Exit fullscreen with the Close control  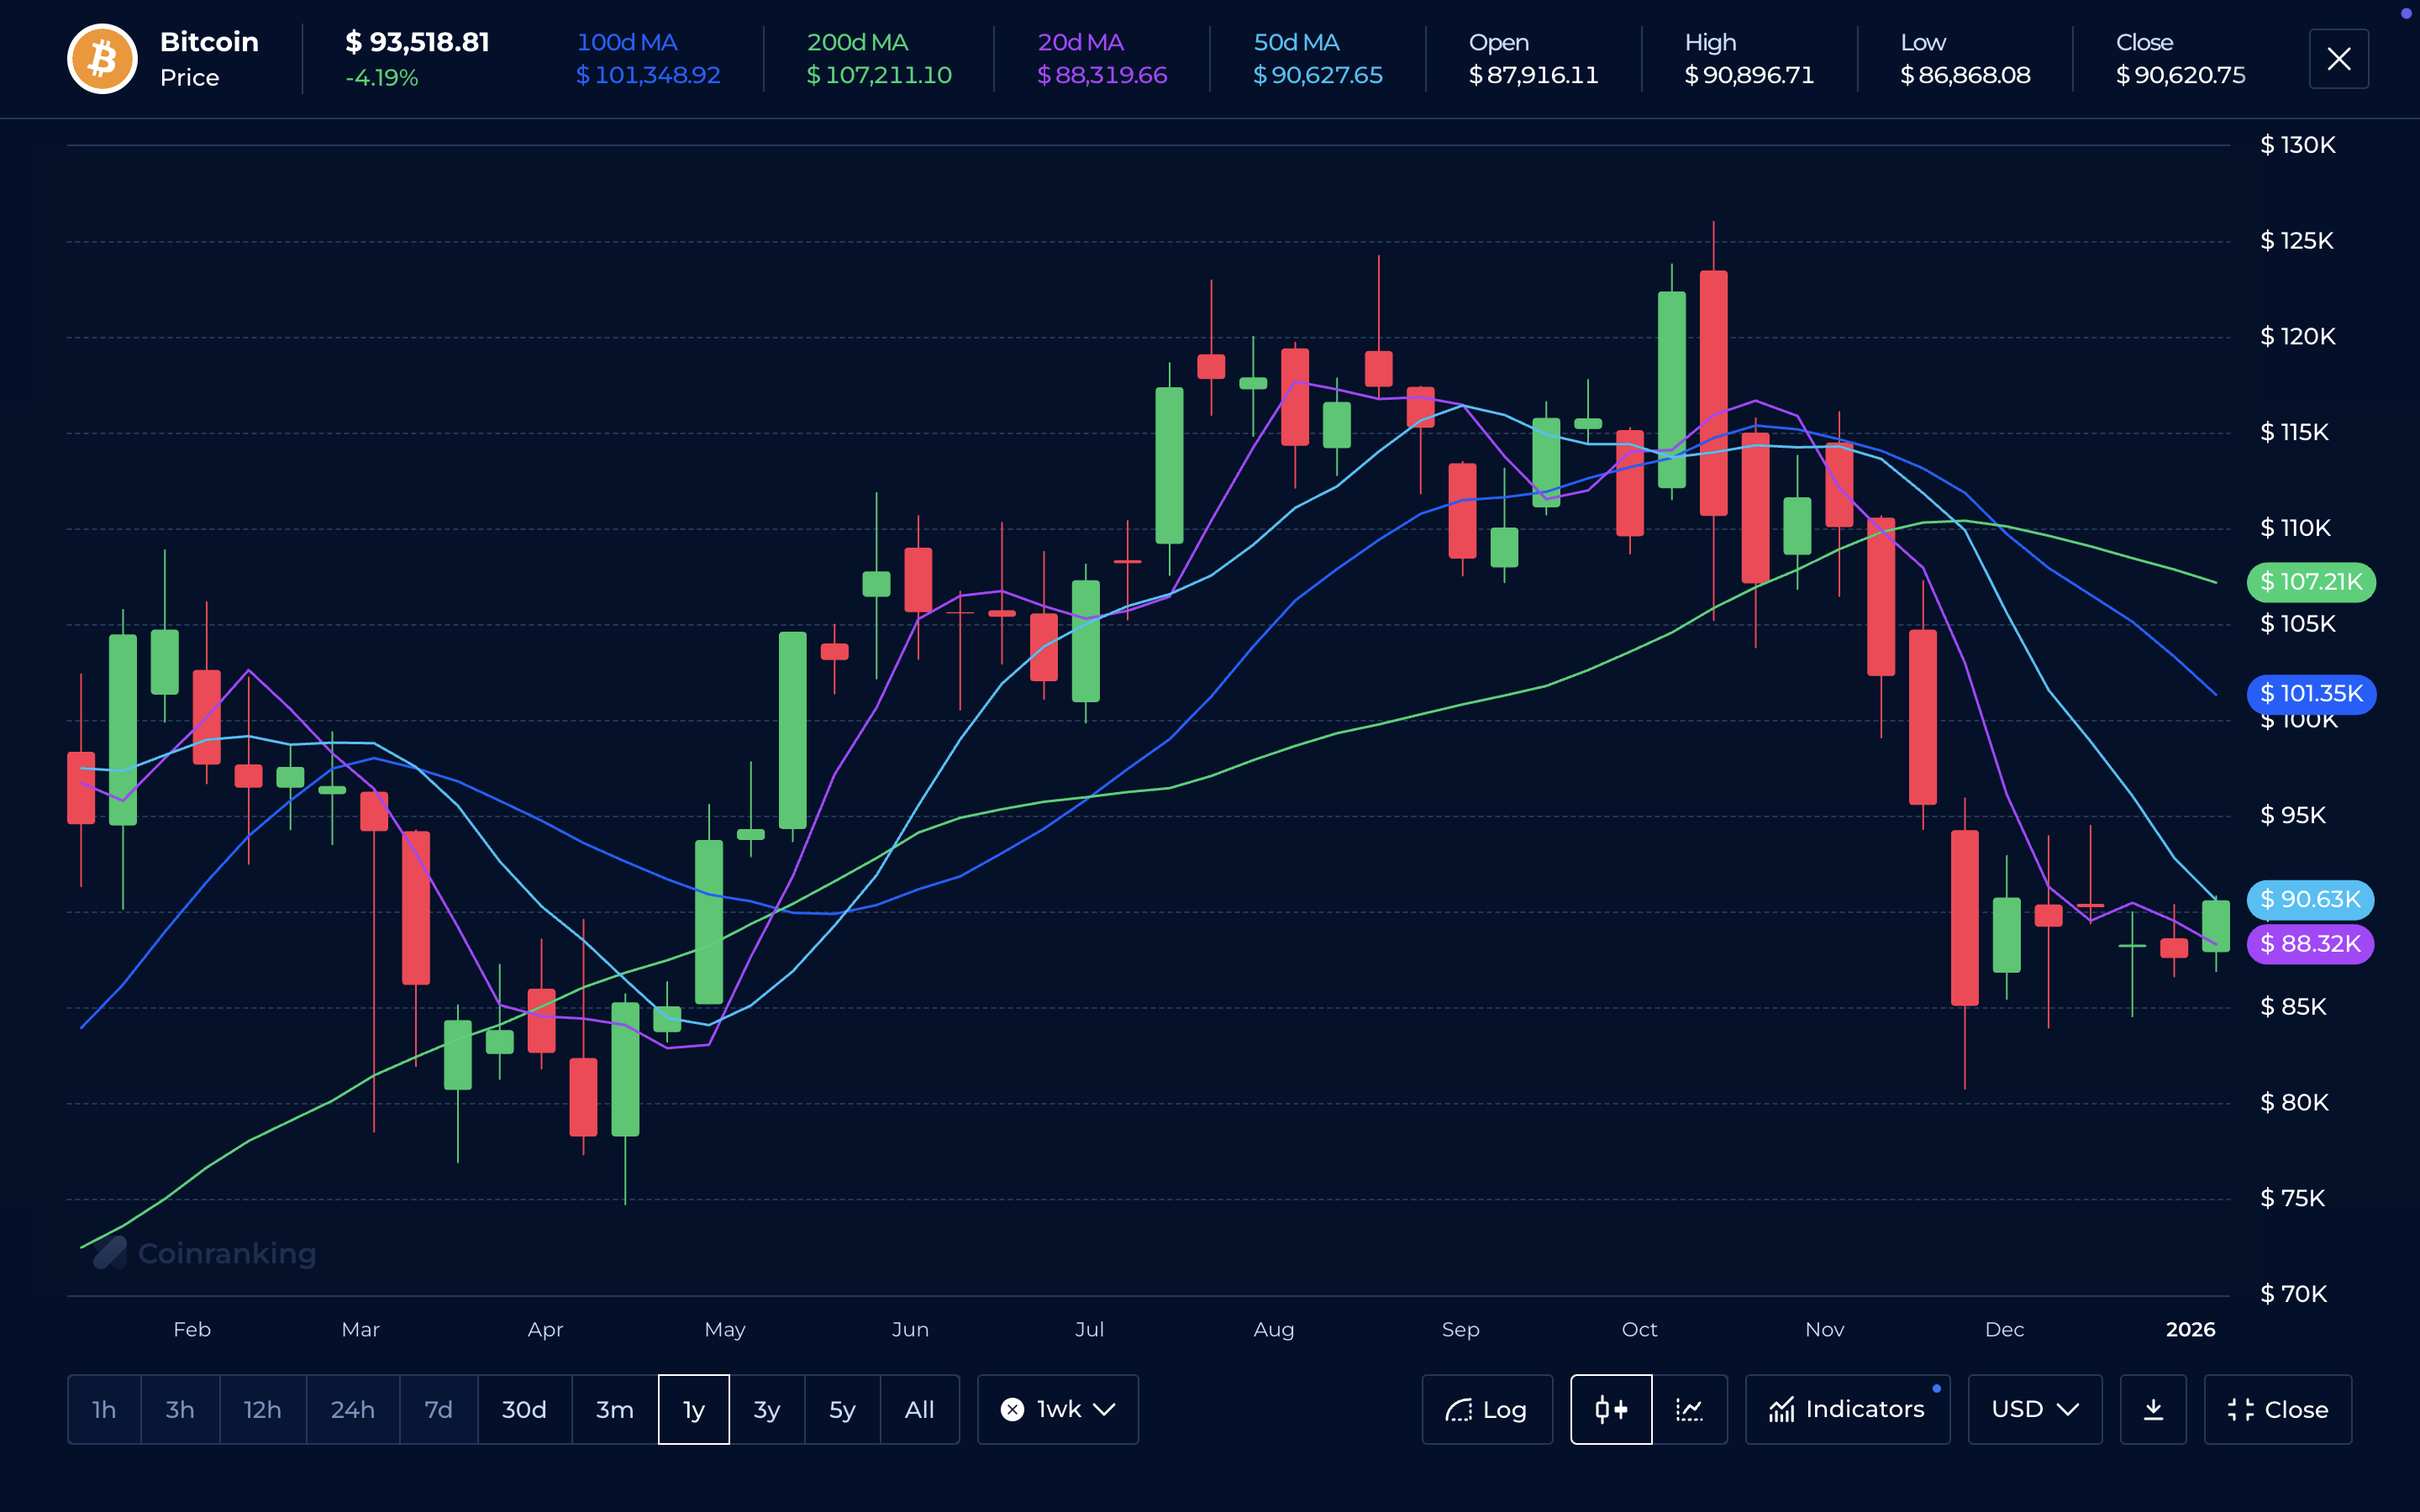[x=2279, y=1409]
